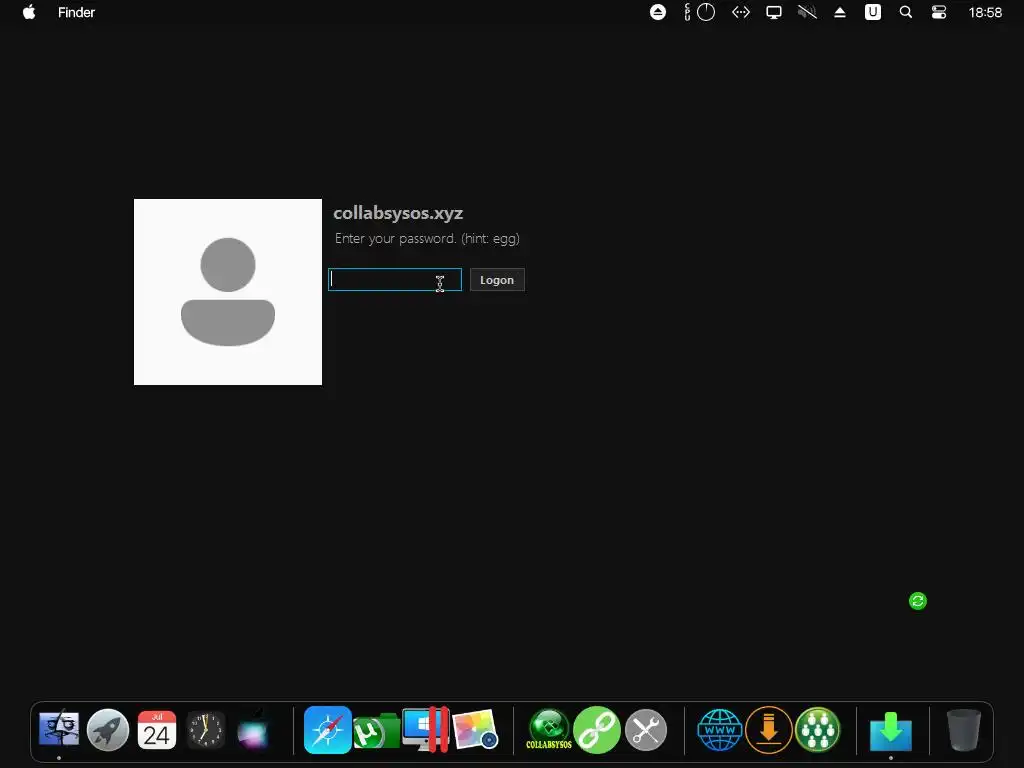Screen dimensions: 1024x768
Task: Open the Clock app in dock
Action: click(205, 729)
